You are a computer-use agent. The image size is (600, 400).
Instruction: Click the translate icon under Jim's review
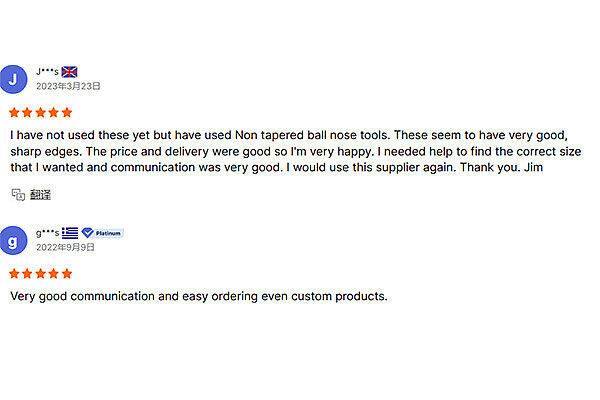tap(17, 194)
